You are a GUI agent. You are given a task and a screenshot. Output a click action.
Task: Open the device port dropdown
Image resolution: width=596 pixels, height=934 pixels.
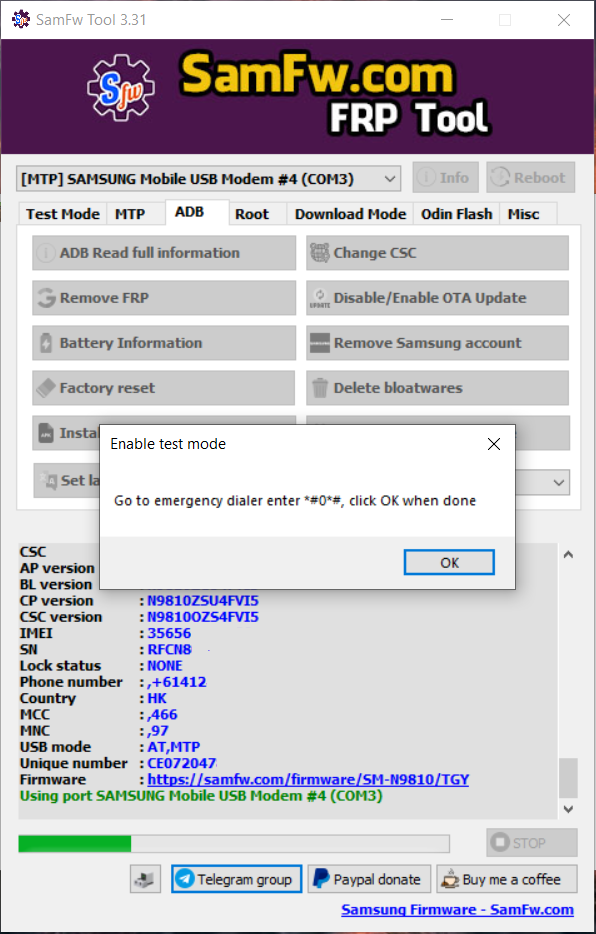(x=208, y=178)
